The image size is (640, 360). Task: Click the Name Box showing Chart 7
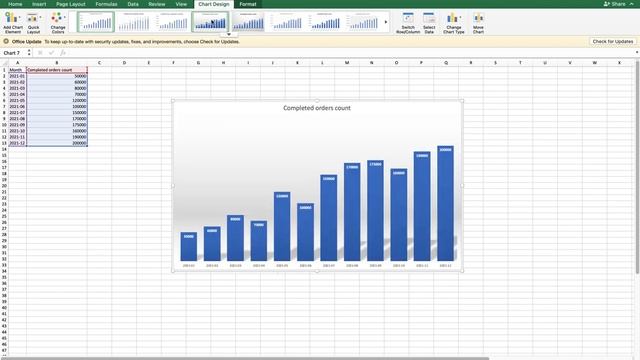(14, 53)
